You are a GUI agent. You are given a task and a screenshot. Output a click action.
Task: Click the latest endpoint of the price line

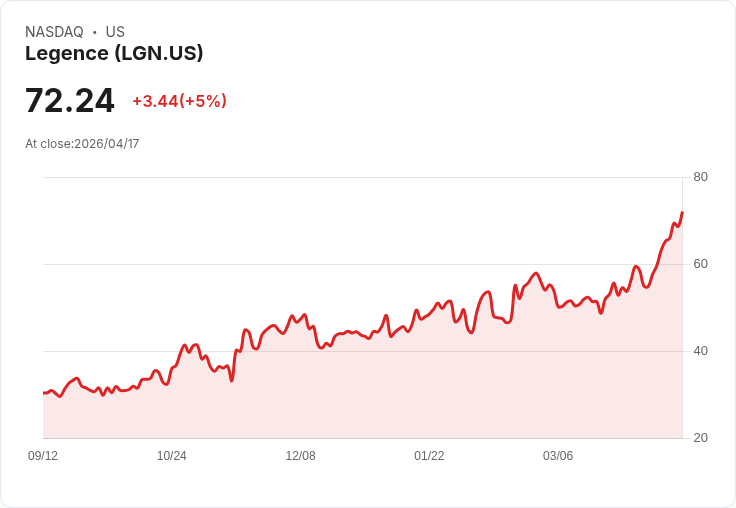coord(682,212)
